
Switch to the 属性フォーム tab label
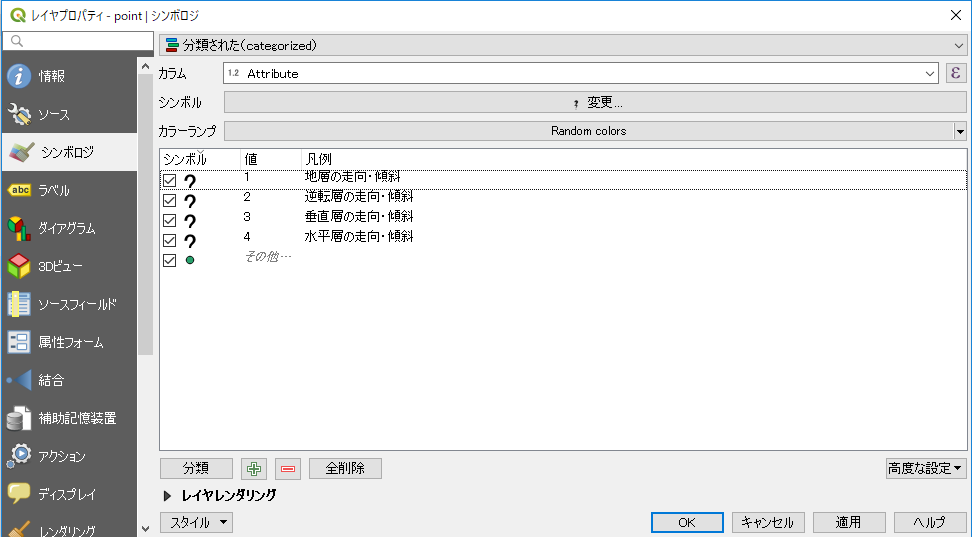[71, 342]
